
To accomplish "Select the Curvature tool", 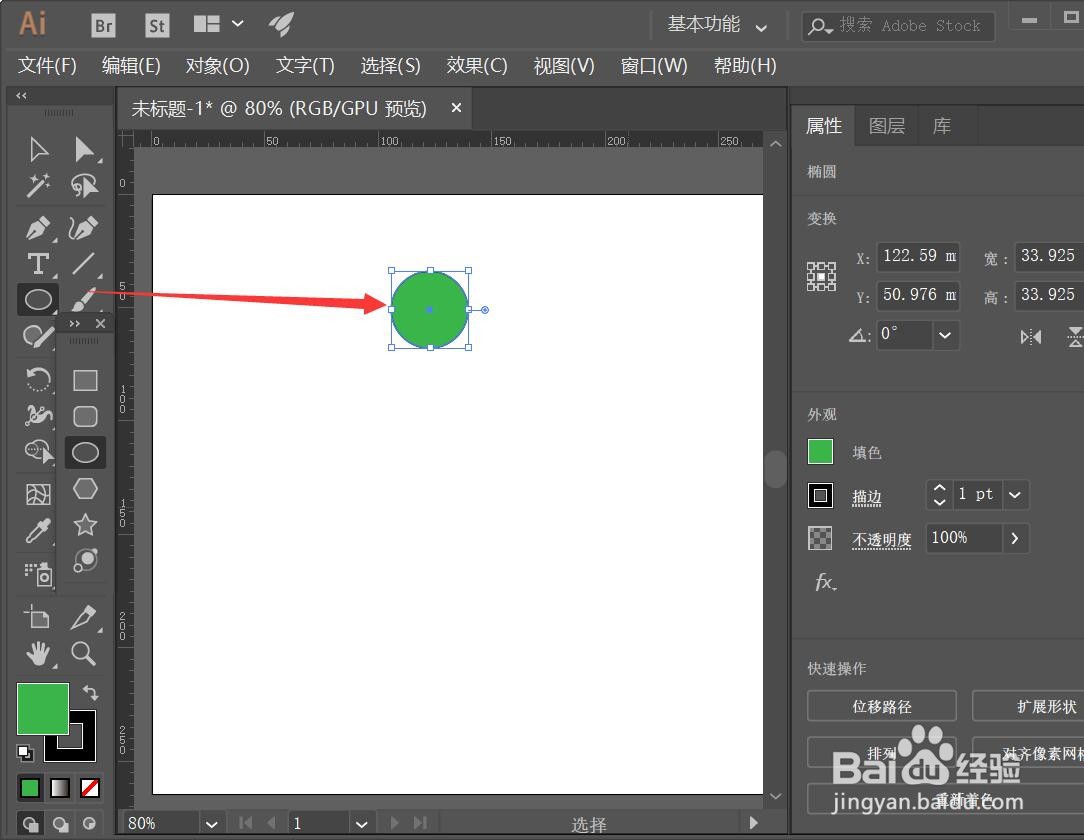I will [x=83, y=227].
